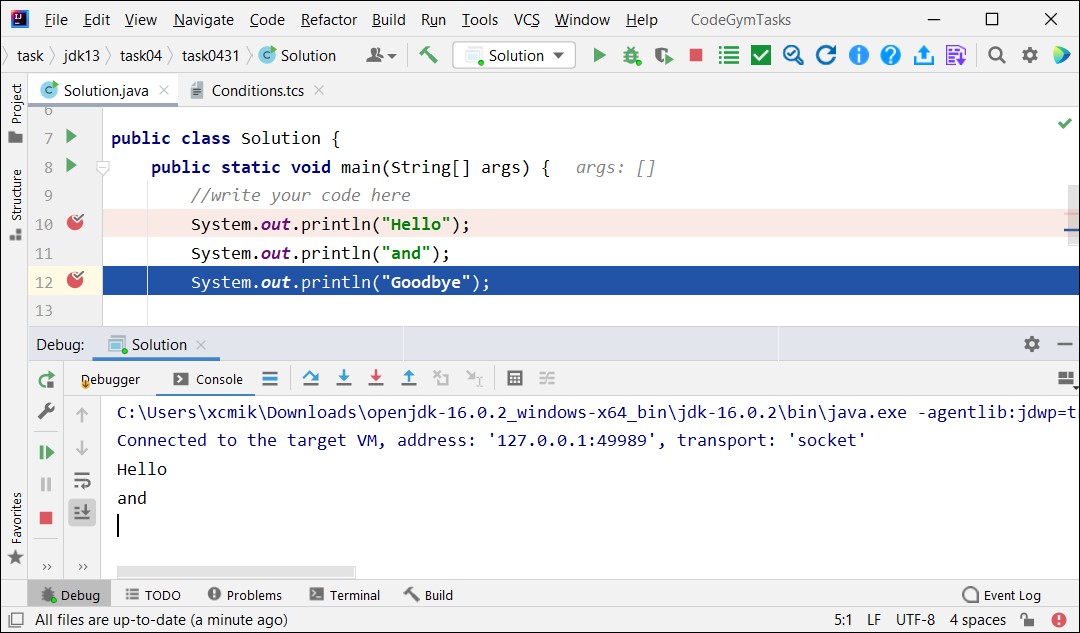Viewport: 1080px width, 633px height.
Task: Check task with green checkmark icon
Action: (760, 55)
